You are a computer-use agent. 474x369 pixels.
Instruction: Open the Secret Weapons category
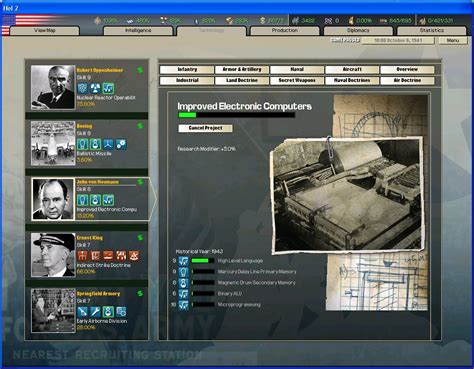coord(297,80)
